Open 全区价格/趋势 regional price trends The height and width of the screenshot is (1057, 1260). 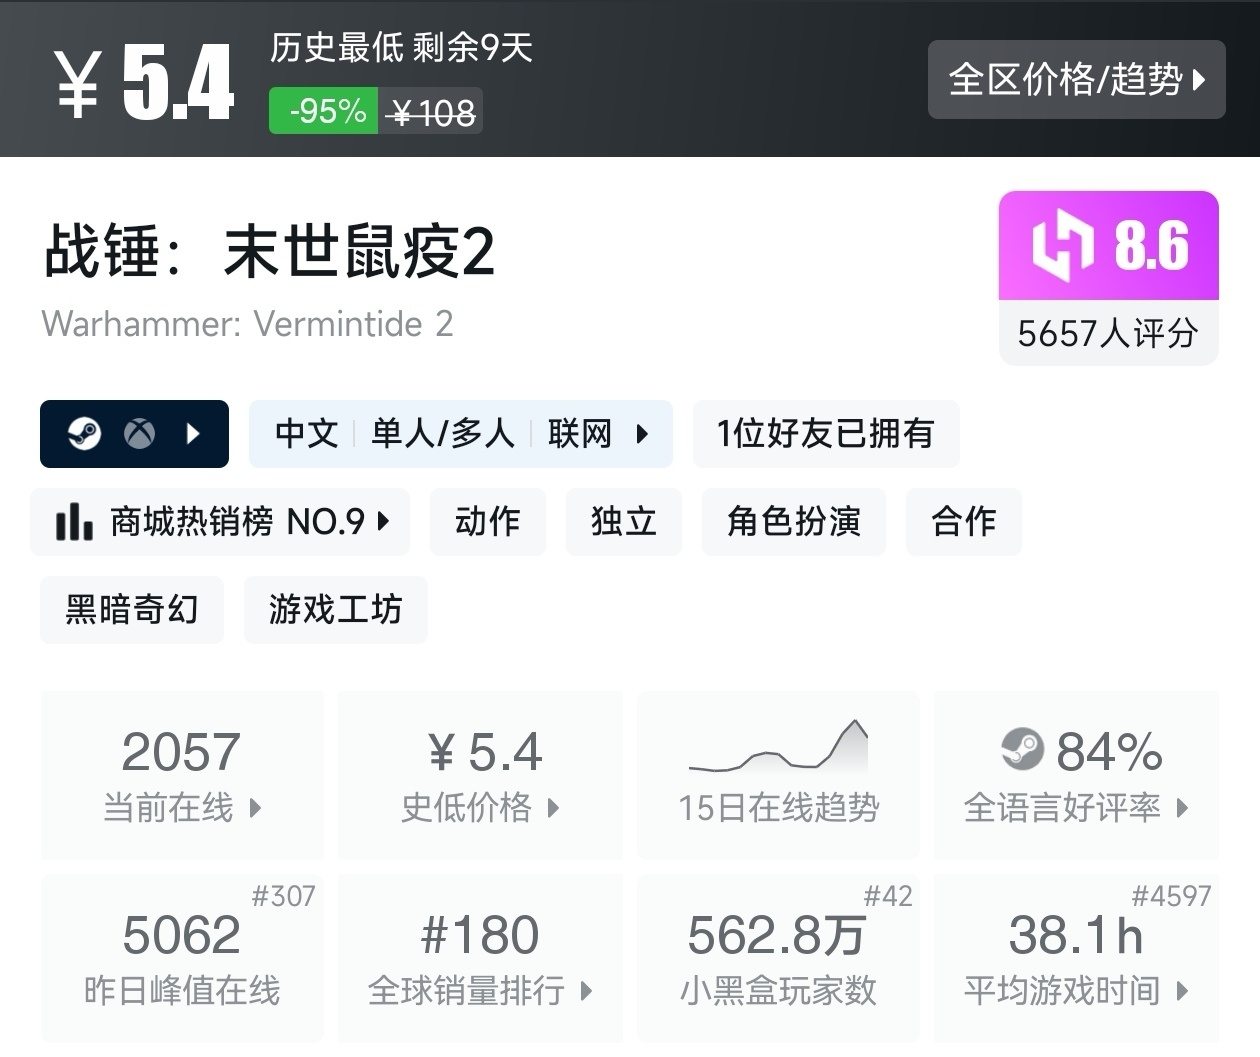coord(1076,80)
